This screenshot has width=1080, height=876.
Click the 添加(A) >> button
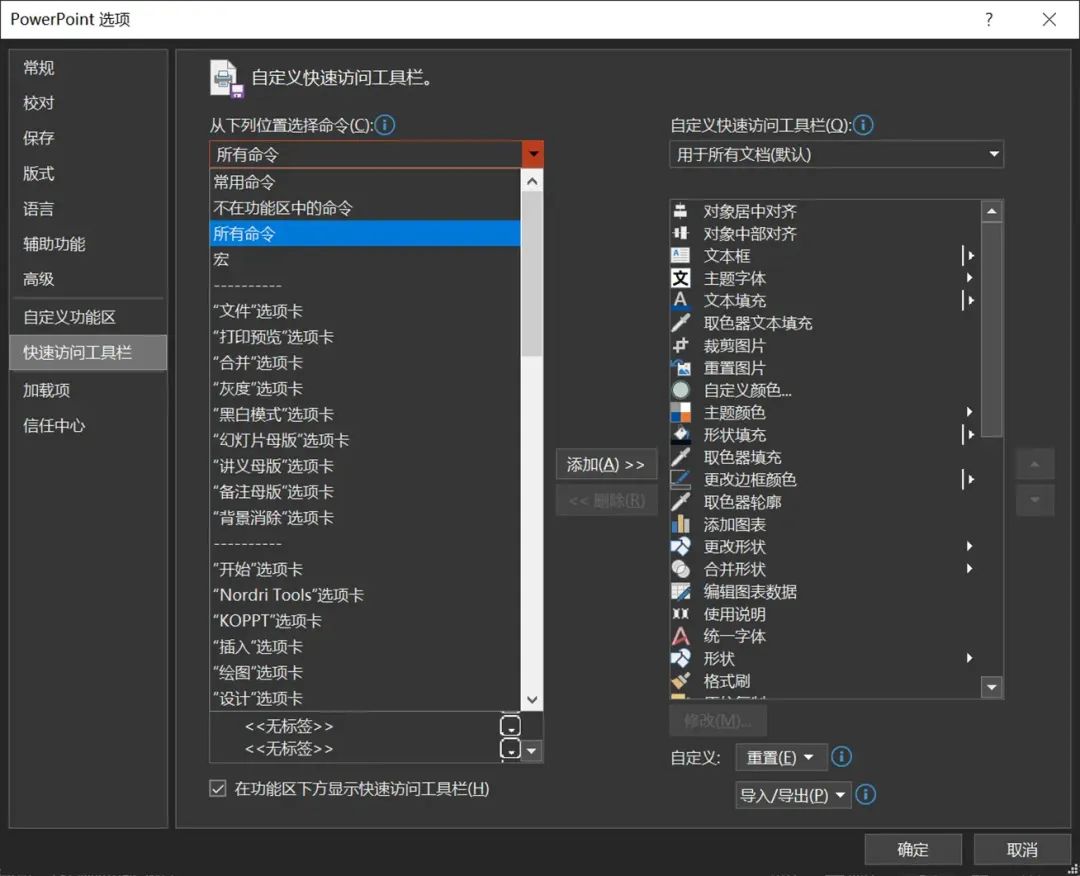coord(606,464)
